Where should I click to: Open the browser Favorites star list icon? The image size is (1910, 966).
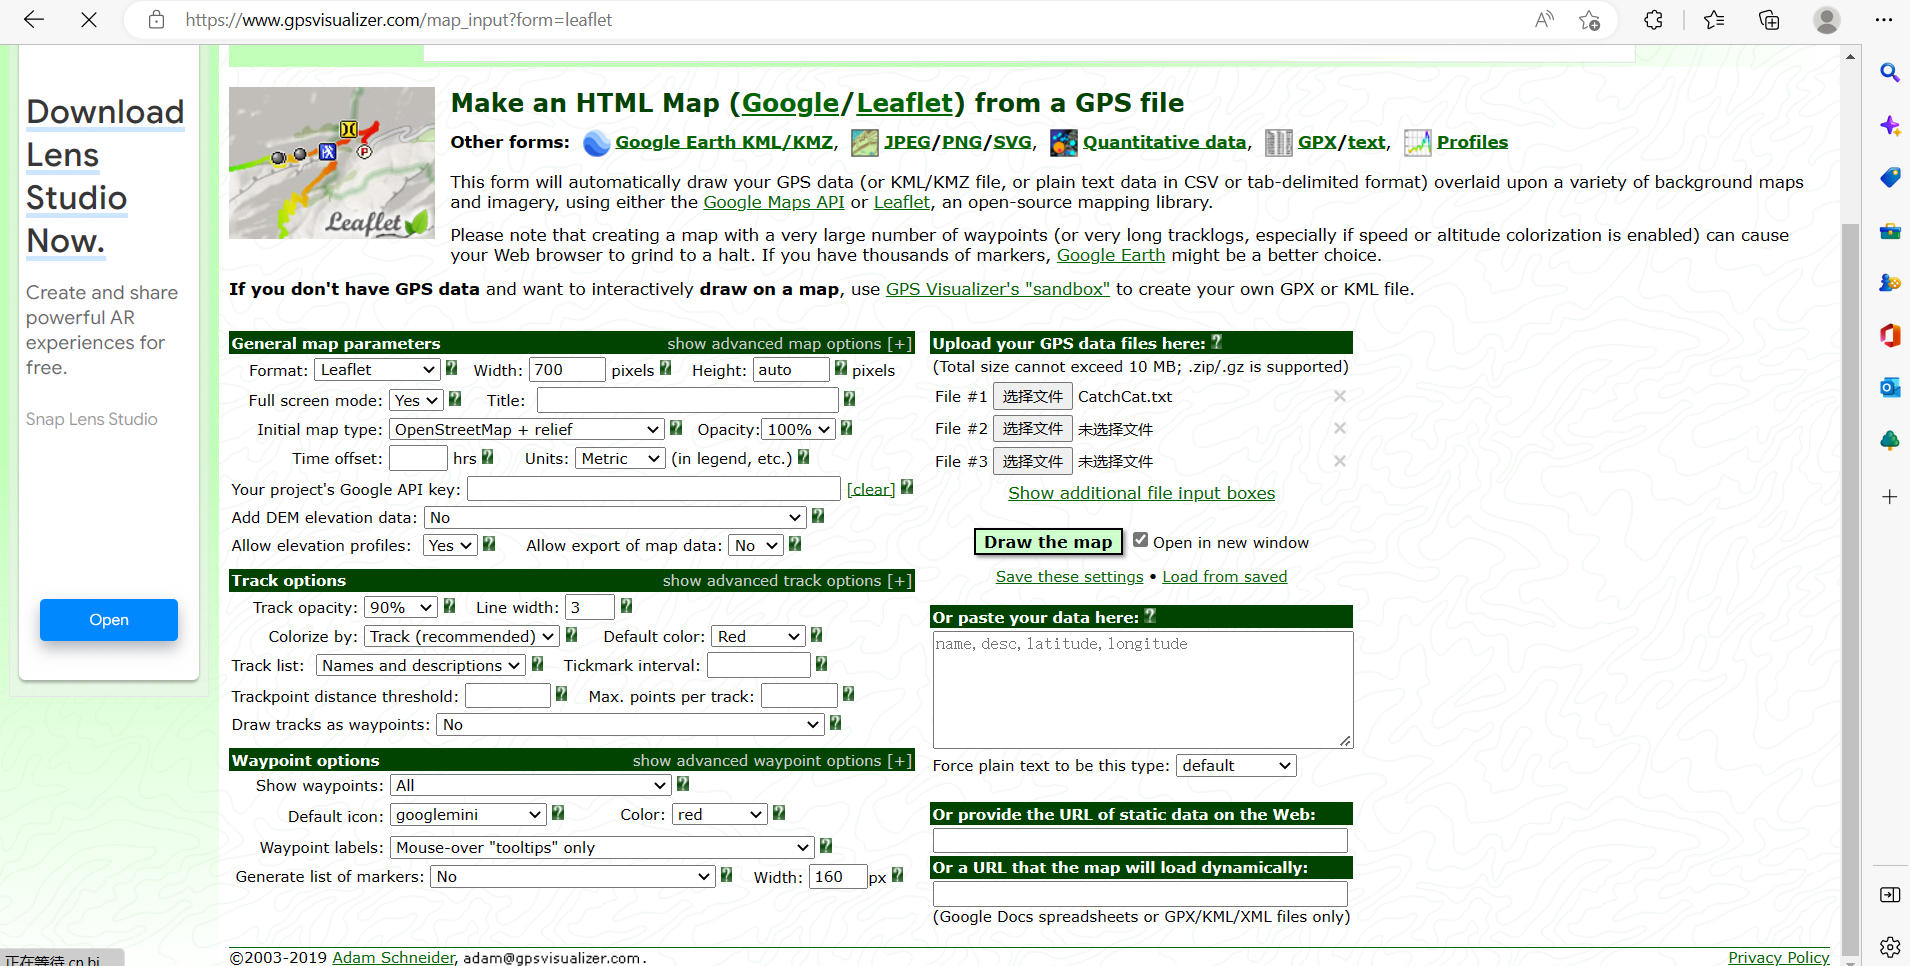pos(1714,20)
